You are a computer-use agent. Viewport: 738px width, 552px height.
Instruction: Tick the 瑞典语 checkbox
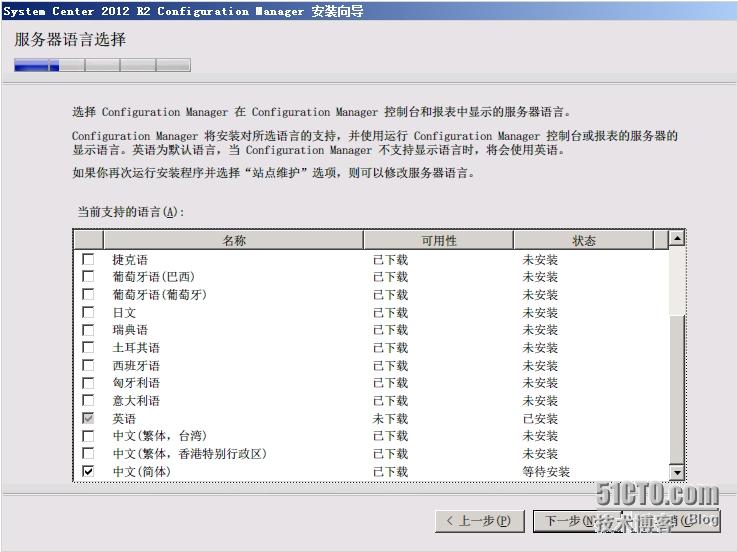[88, 330]
